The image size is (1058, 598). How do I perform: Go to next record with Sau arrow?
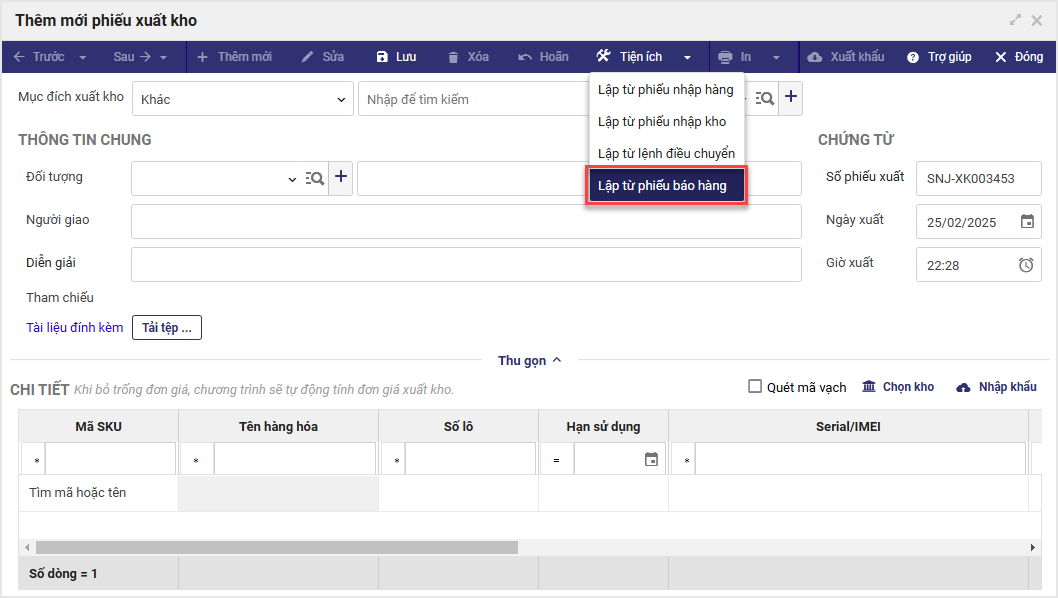coord(144,57)
